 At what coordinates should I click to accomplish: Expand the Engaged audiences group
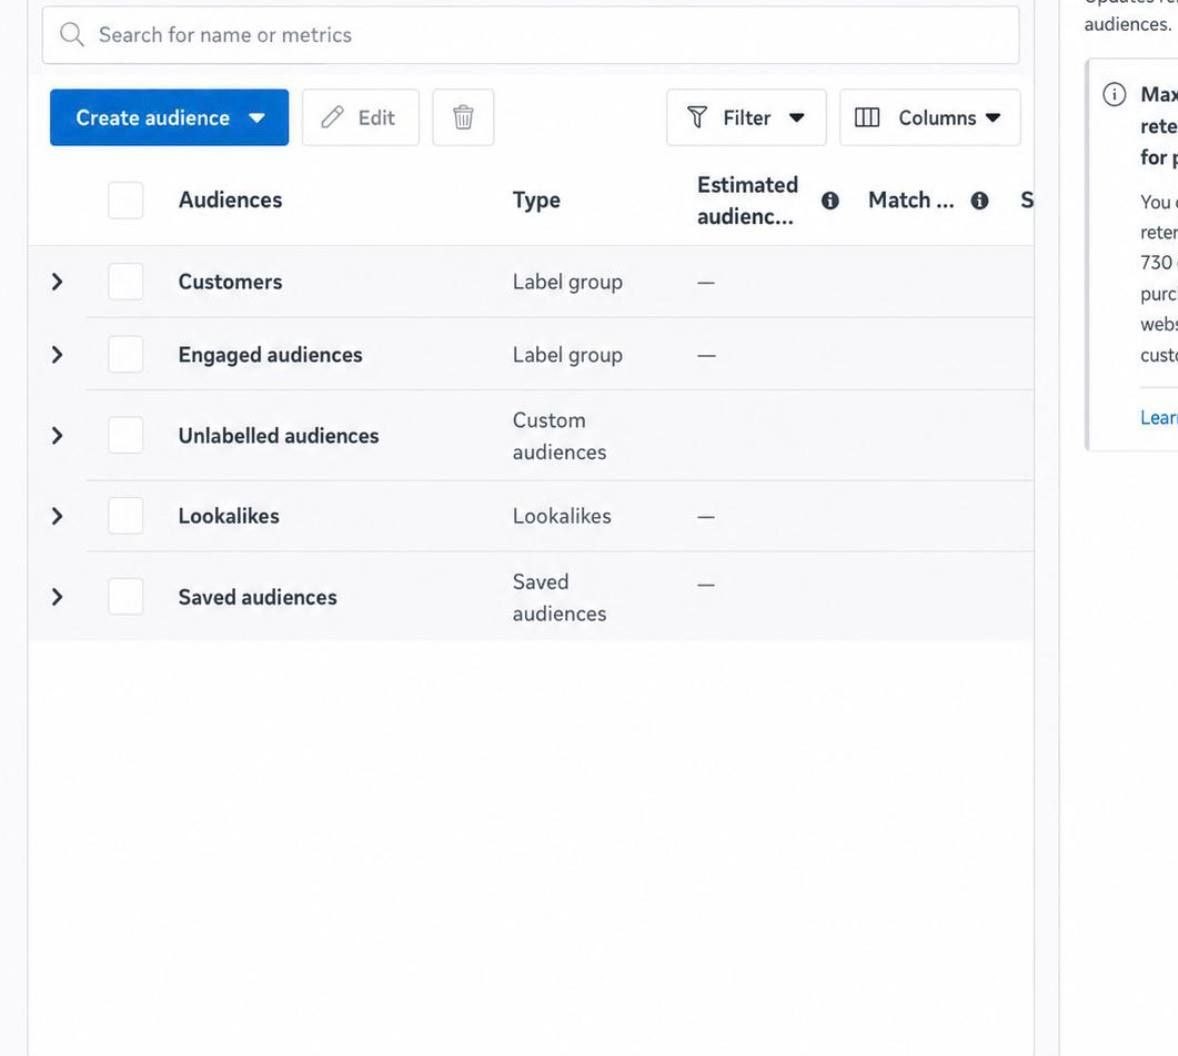point(57,355)
